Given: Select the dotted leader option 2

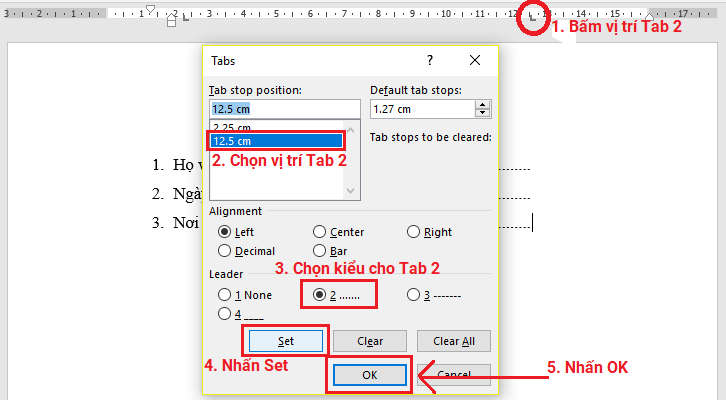Looking at the screenshot, I should tap(320, 295).
